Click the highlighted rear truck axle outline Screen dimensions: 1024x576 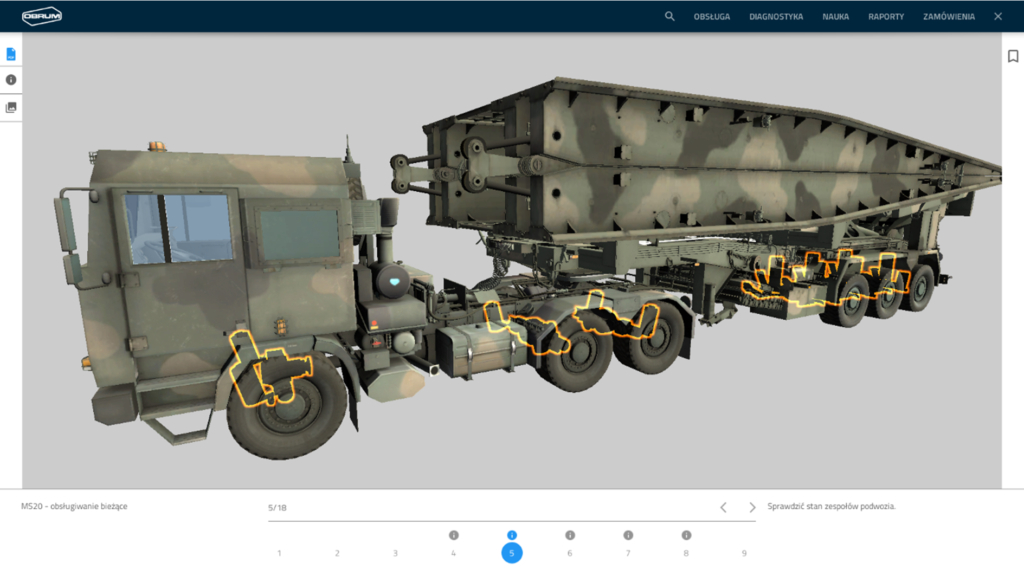(615, 317)
